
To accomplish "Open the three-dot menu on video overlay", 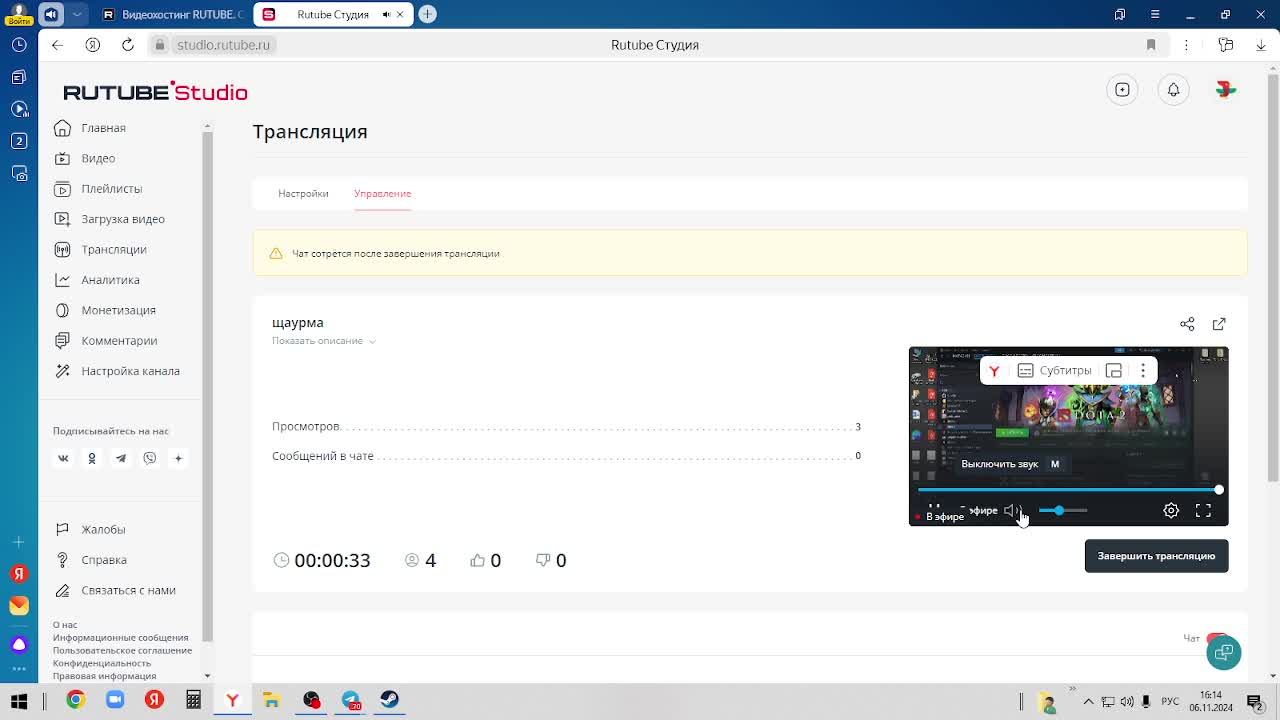I will point(1143,370).
